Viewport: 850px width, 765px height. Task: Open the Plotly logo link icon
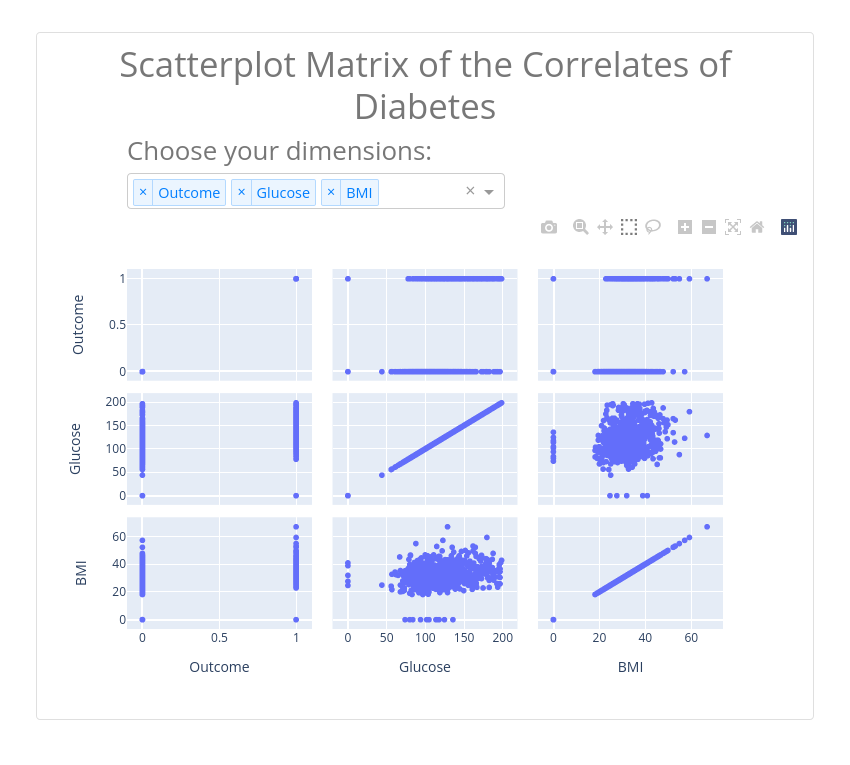pos(789,227)
